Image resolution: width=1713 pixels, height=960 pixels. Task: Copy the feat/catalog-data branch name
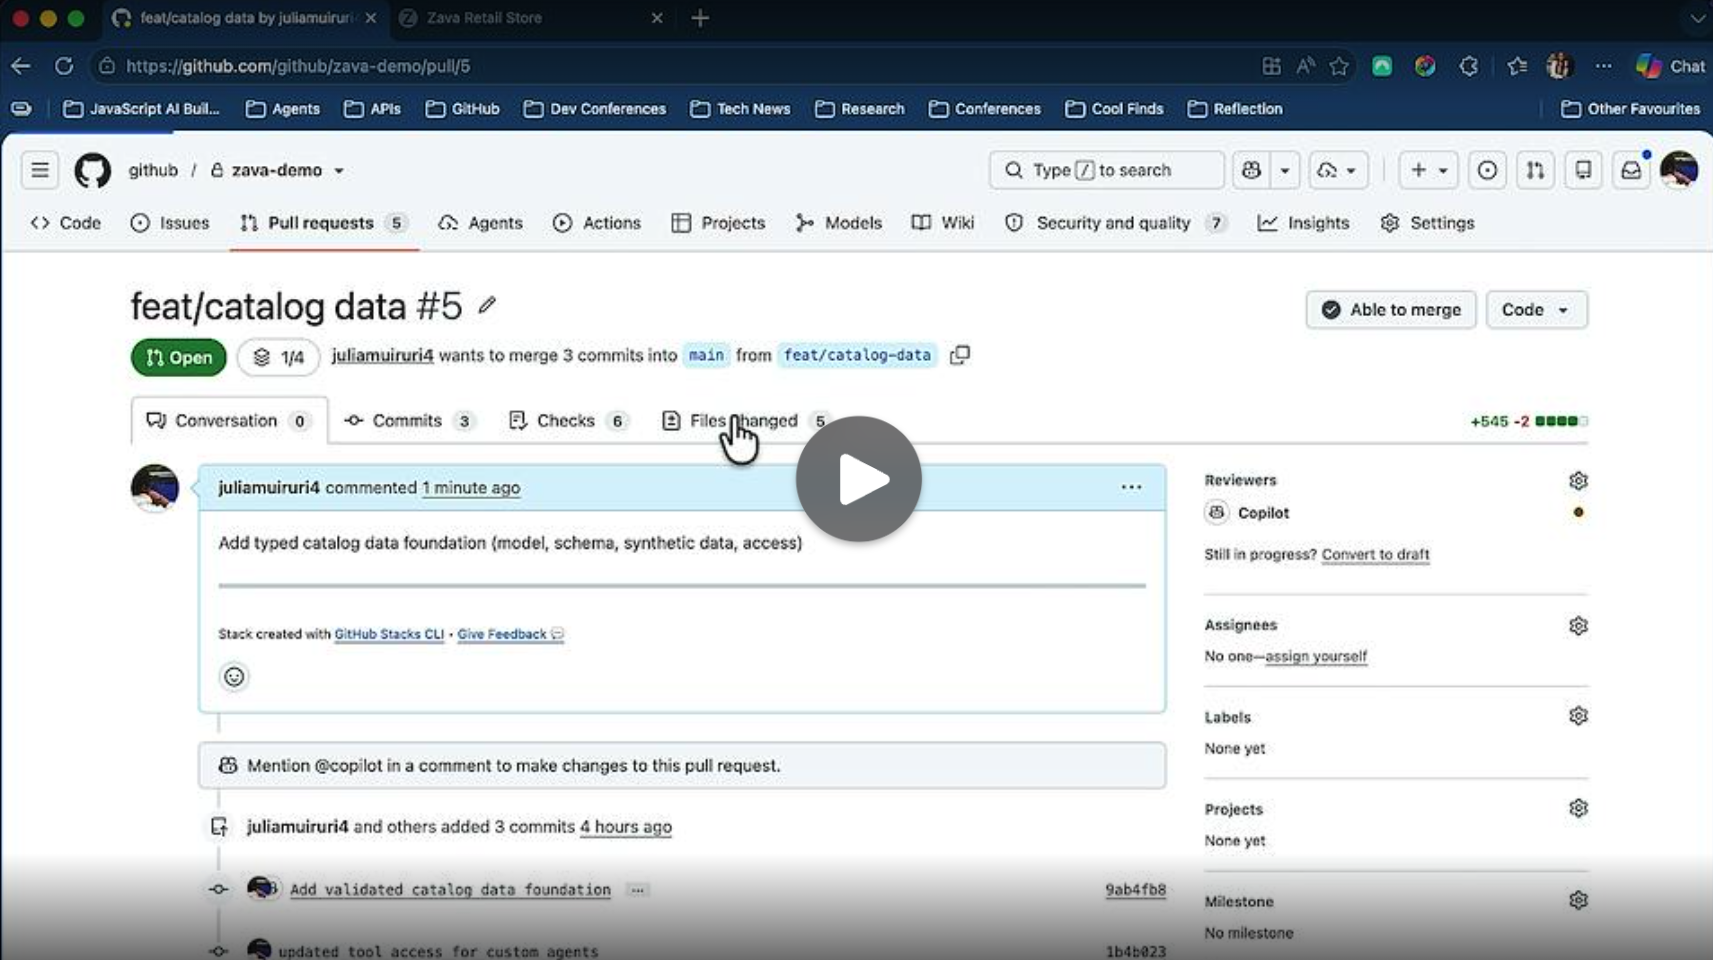(x=960, y=355)
